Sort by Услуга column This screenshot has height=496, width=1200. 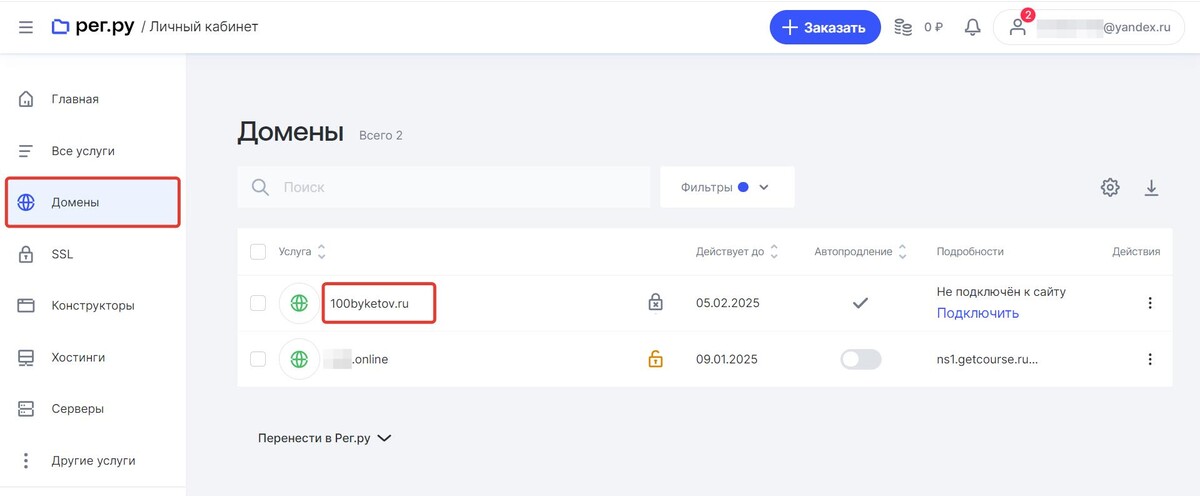[x=303, y=252]
